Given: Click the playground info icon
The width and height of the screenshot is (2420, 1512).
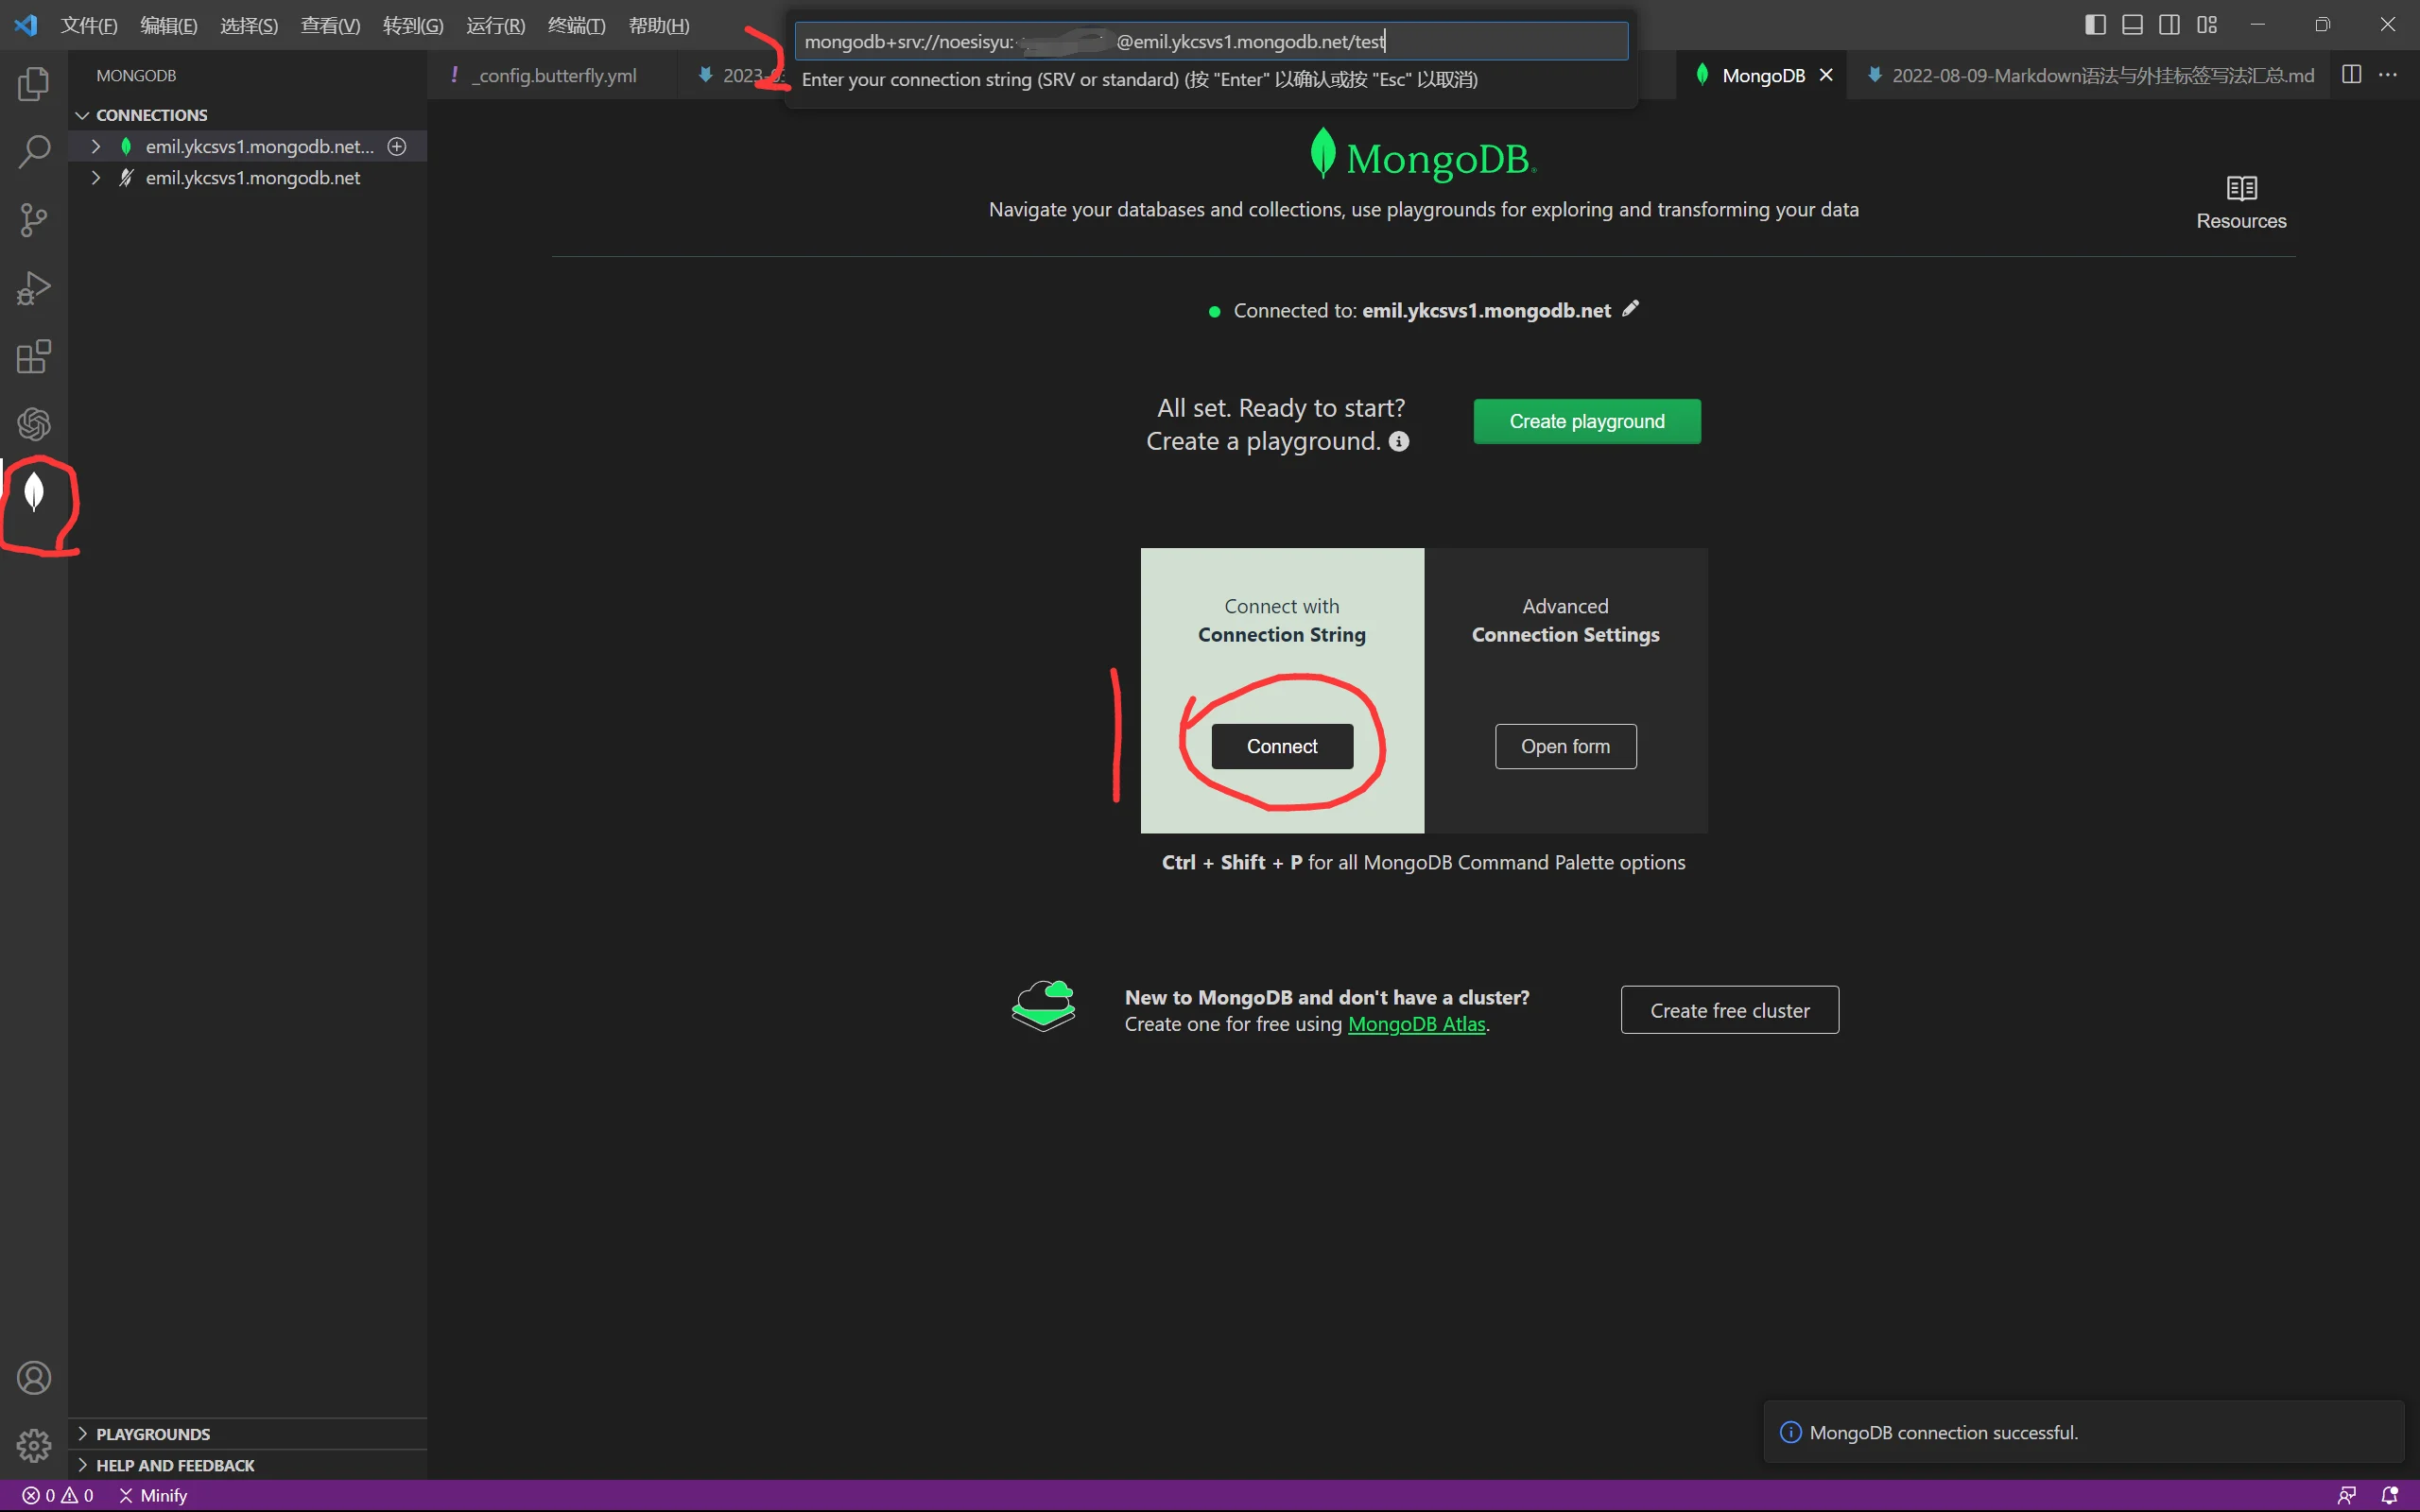Looking at the screenshot, I should (1399, 441).
